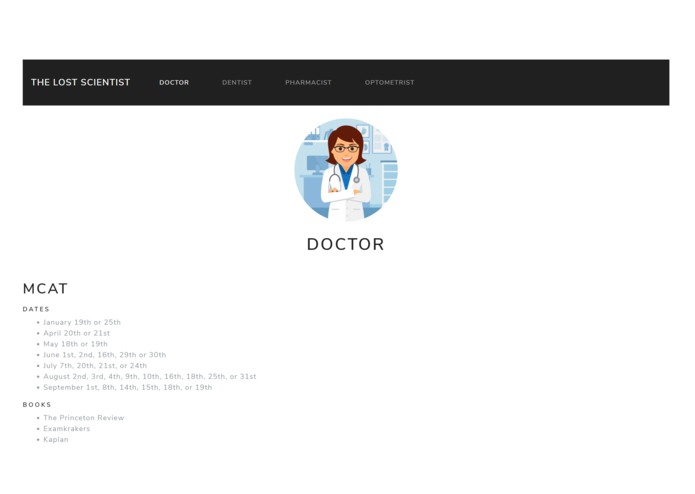Select the April 20th or 21st line

[76, 333]
